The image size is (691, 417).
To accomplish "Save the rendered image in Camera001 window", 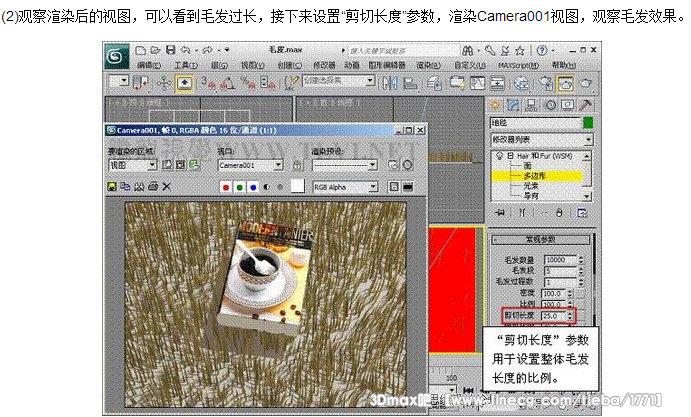I will (x=112, y=187).
